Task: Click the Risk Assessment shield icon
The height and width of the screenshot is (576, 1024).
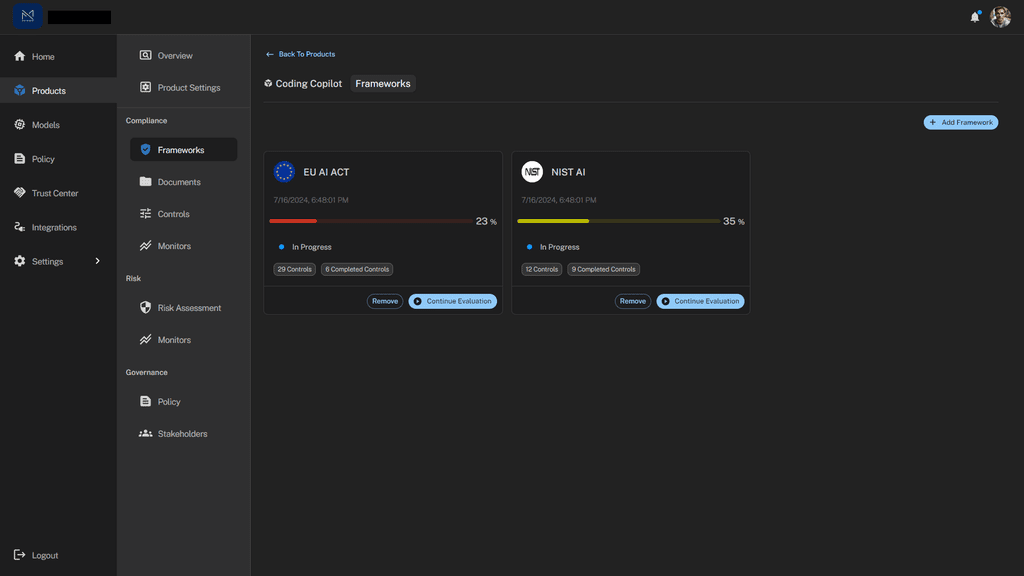Action: pos(145,307)
